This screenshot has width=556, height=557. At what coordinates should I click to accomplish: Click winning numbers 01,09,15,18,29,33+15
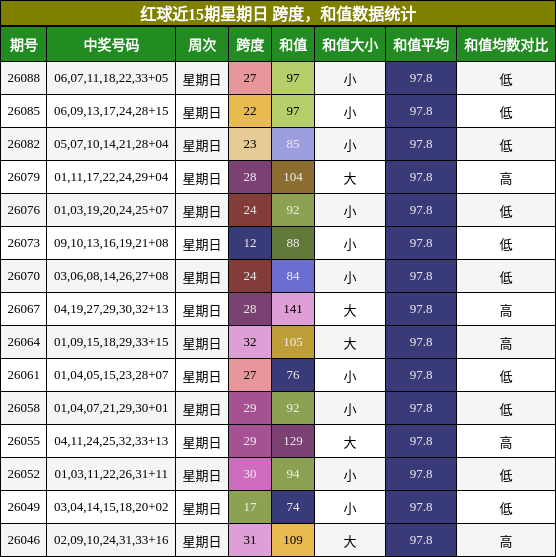(x=111, y=342)
